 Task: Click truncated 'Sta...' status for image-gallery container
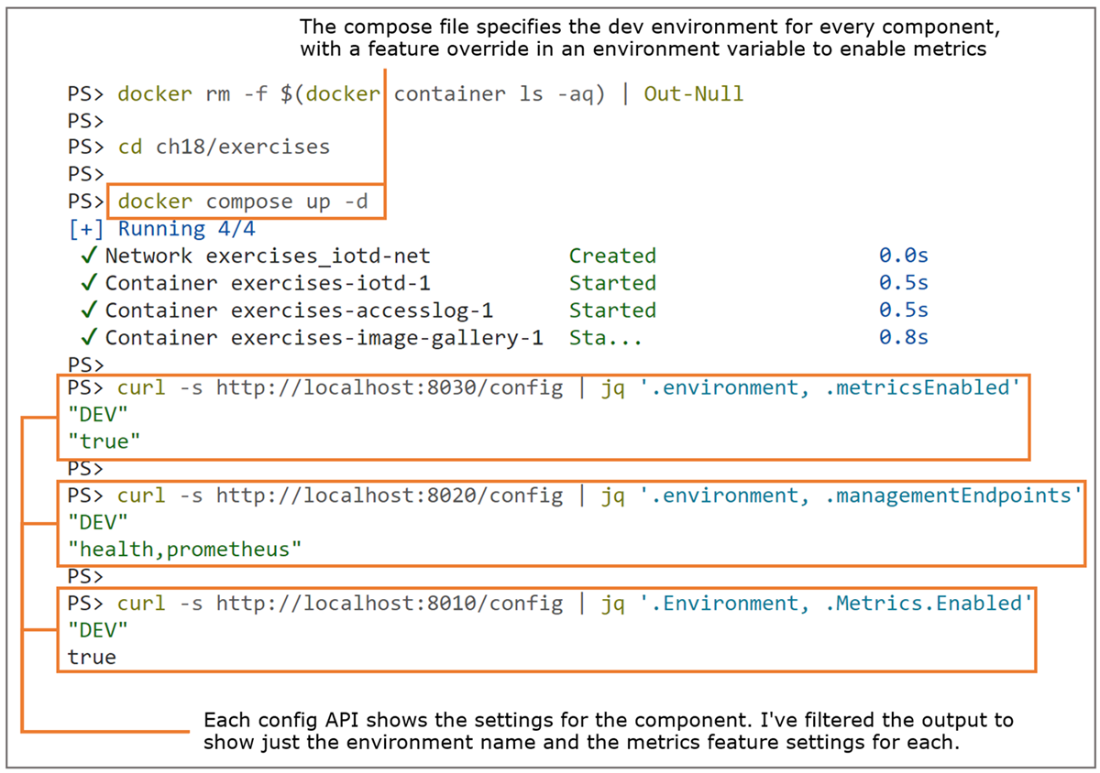click(x=605, y=337)
